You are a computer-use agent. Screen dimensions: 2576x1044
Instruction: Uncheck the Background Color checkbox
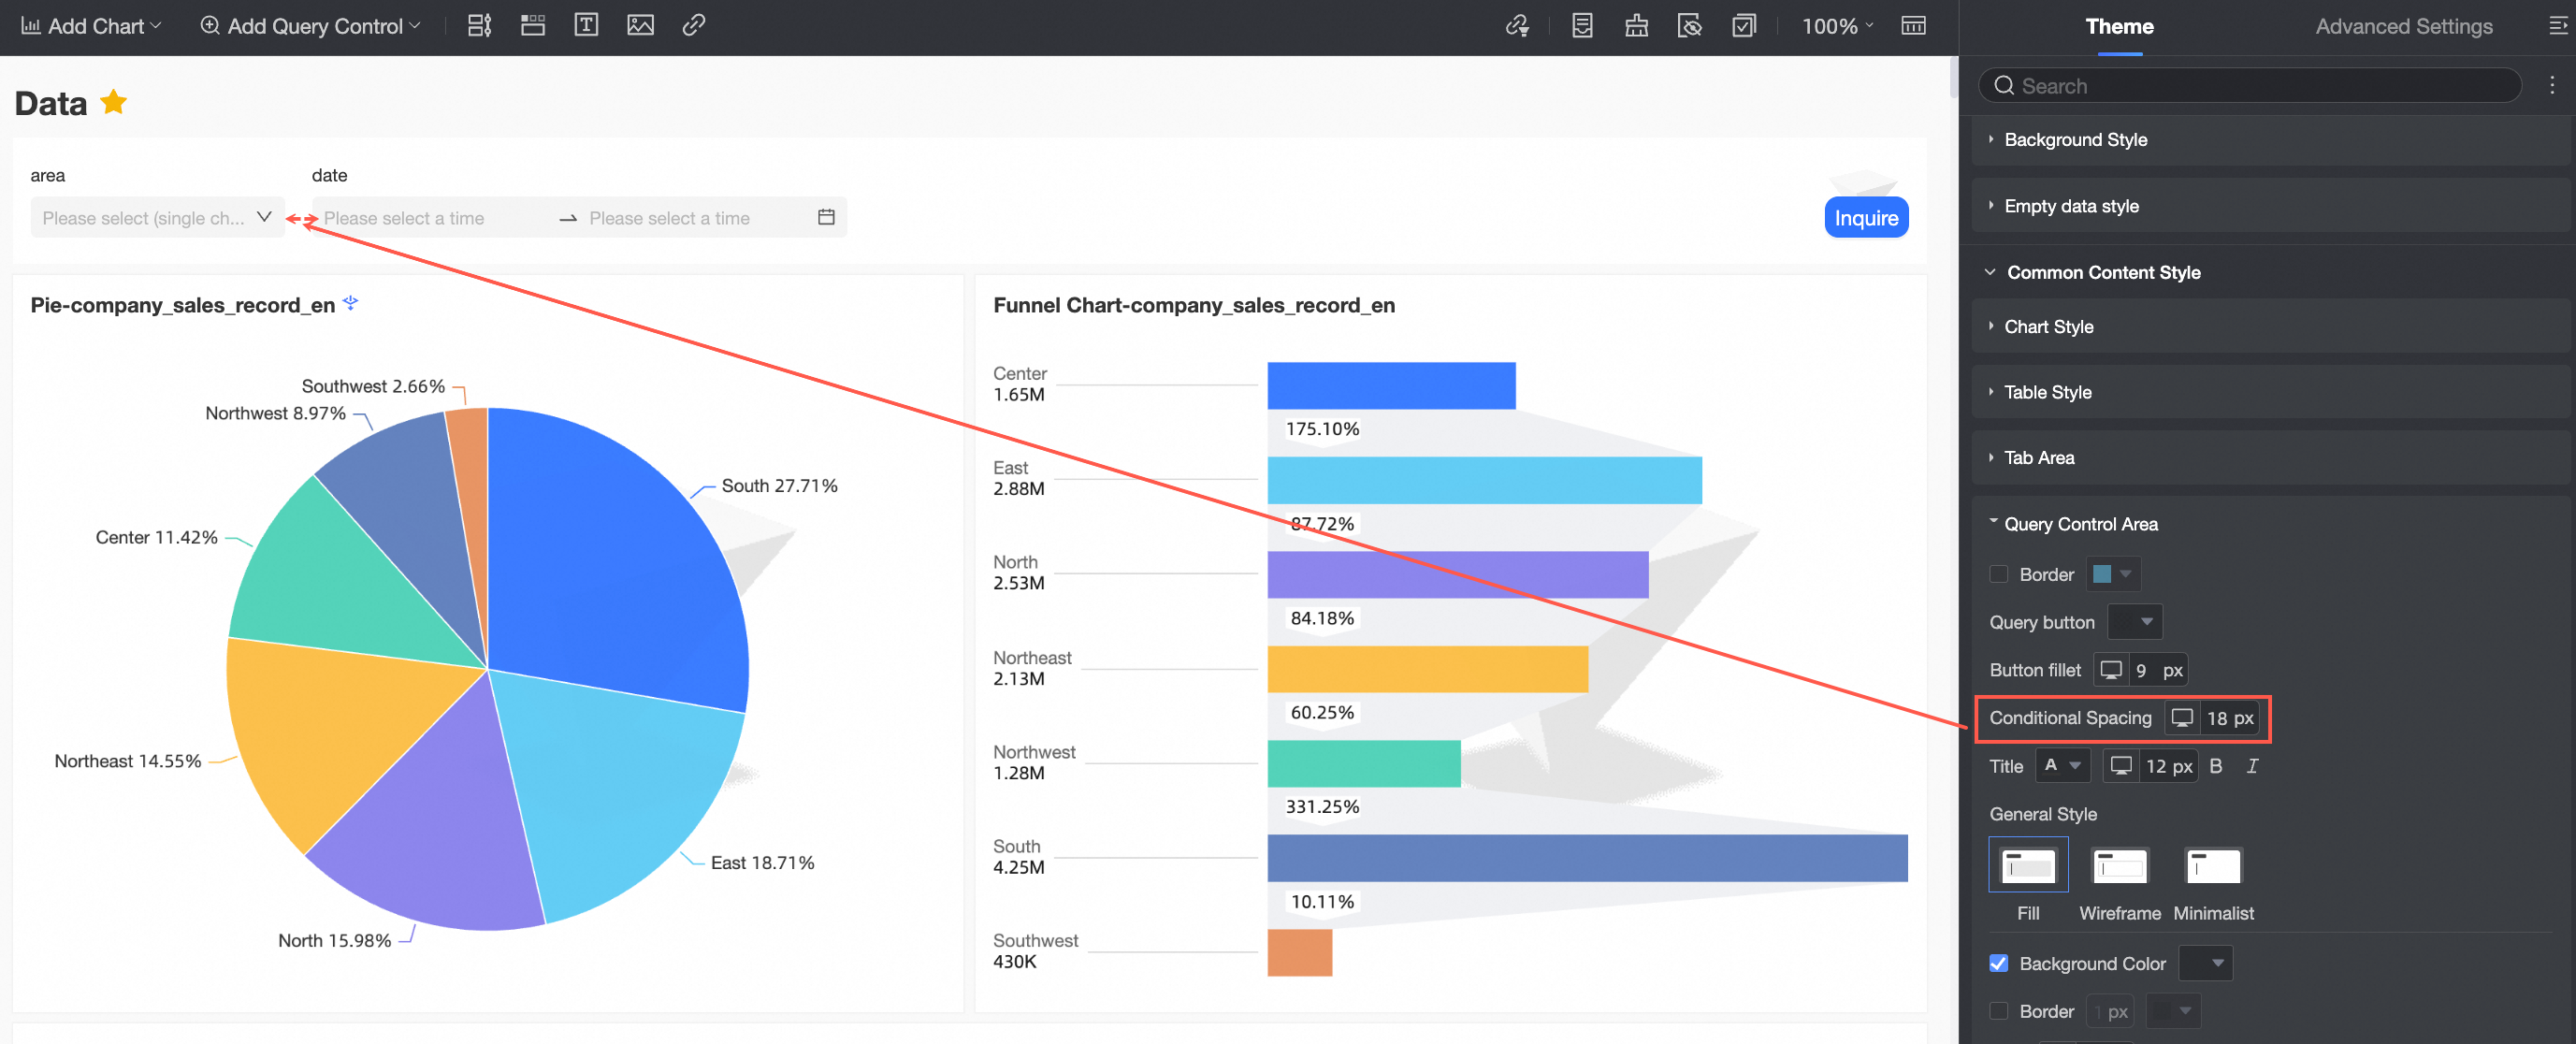coord(1998,963)
